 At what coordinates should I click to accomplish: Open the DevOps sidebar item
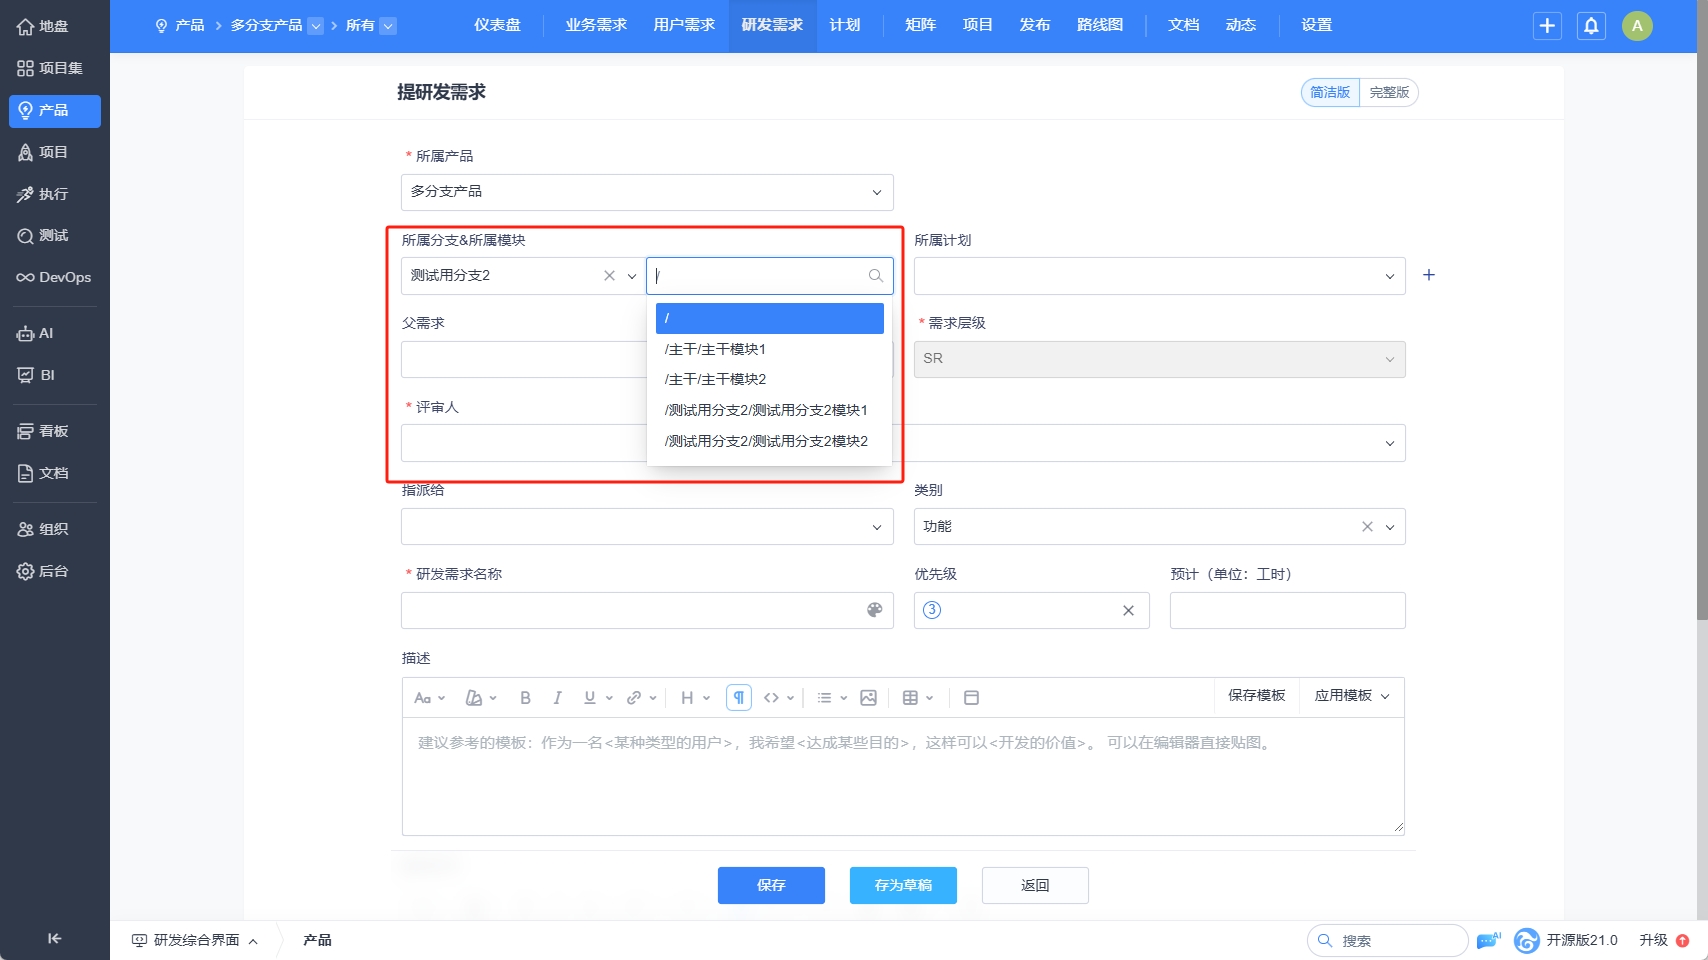[54, 277]
